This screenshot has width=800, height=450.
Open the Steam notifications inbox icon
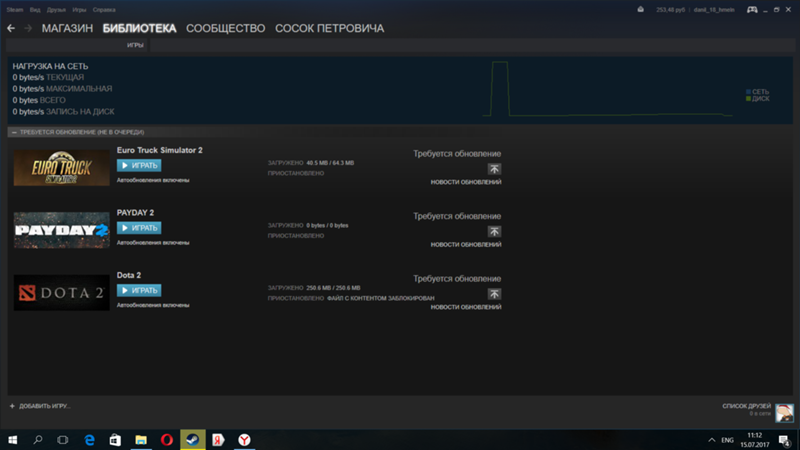(640, 10)
